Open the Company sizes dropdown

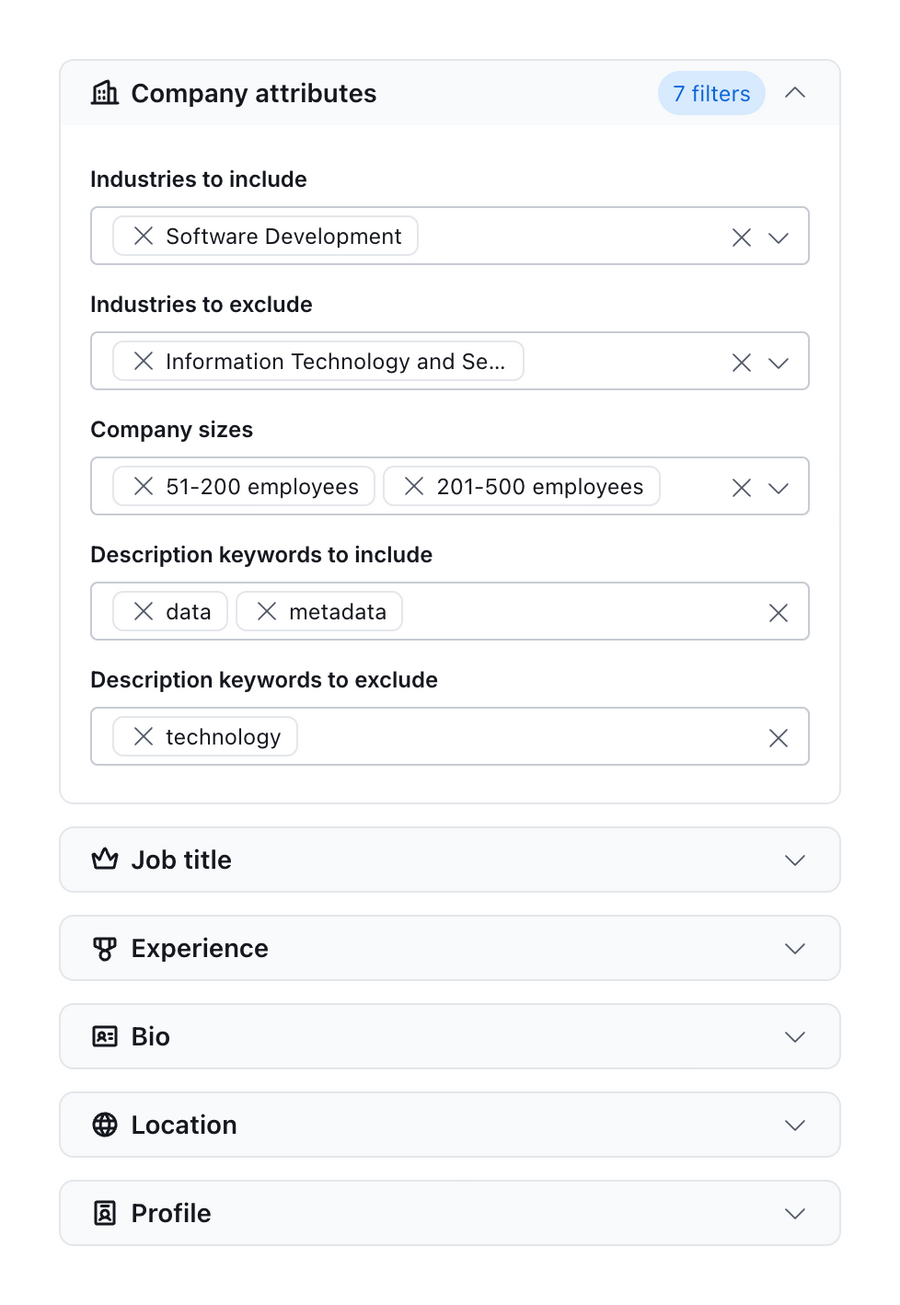(779, 486)
